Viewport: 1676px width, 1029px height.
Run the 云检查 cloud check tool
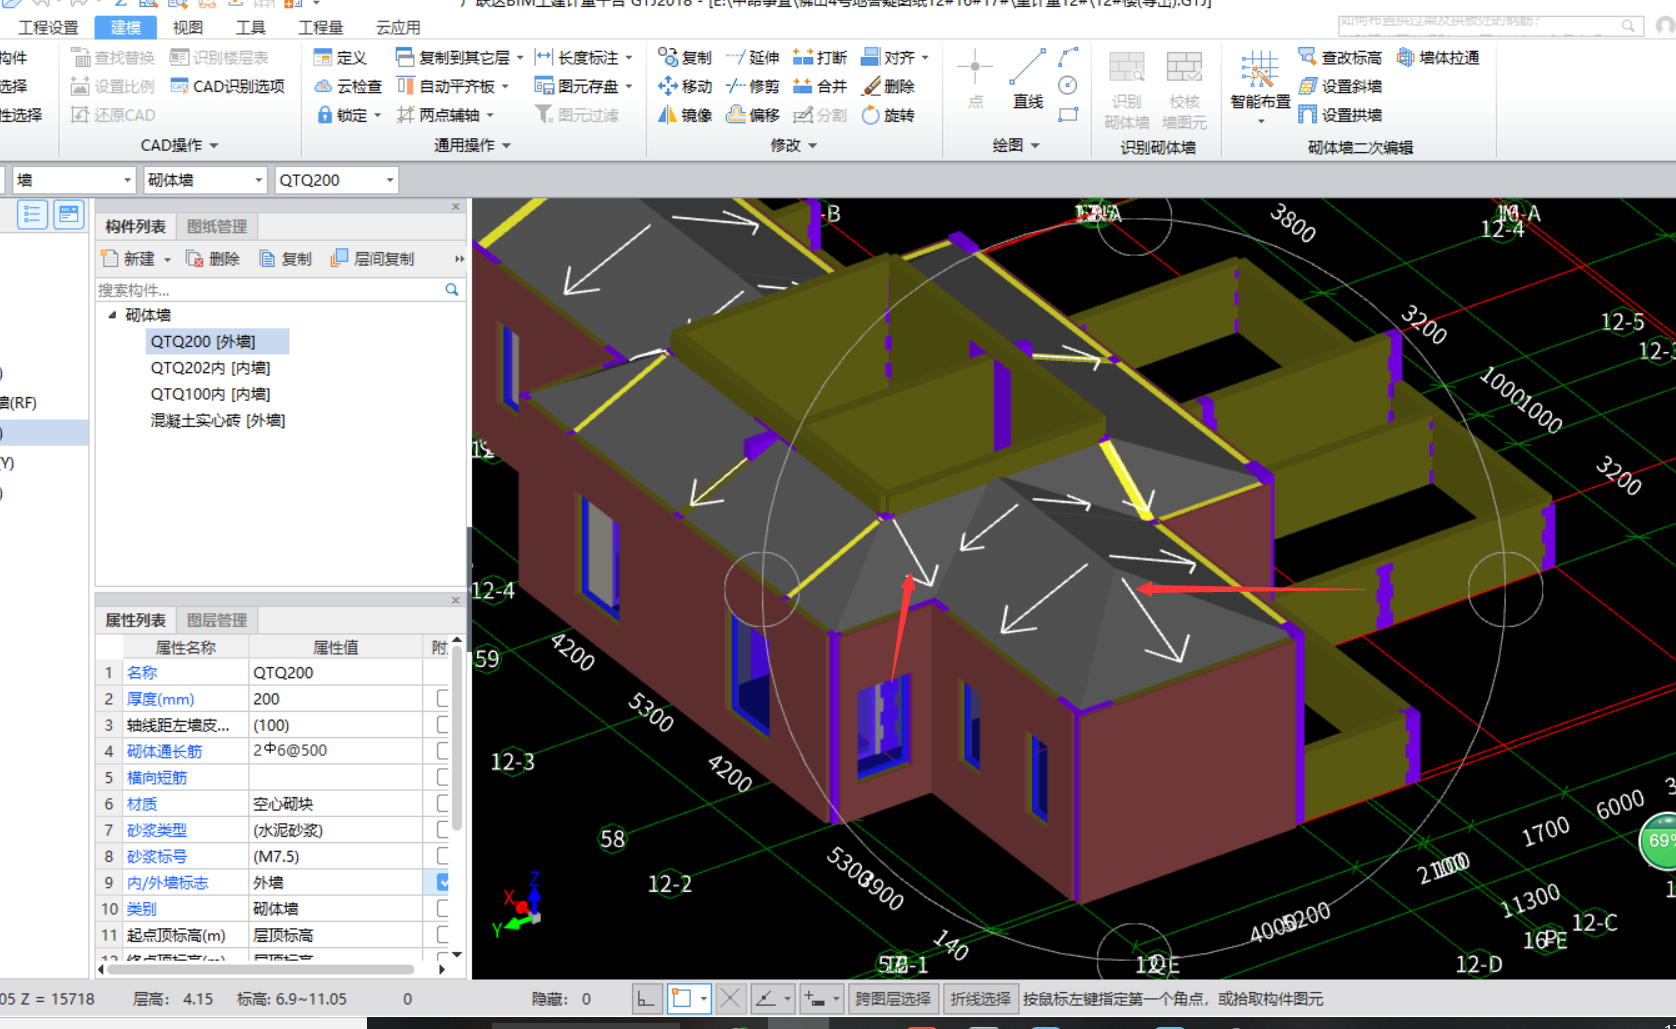pos(346,87)
